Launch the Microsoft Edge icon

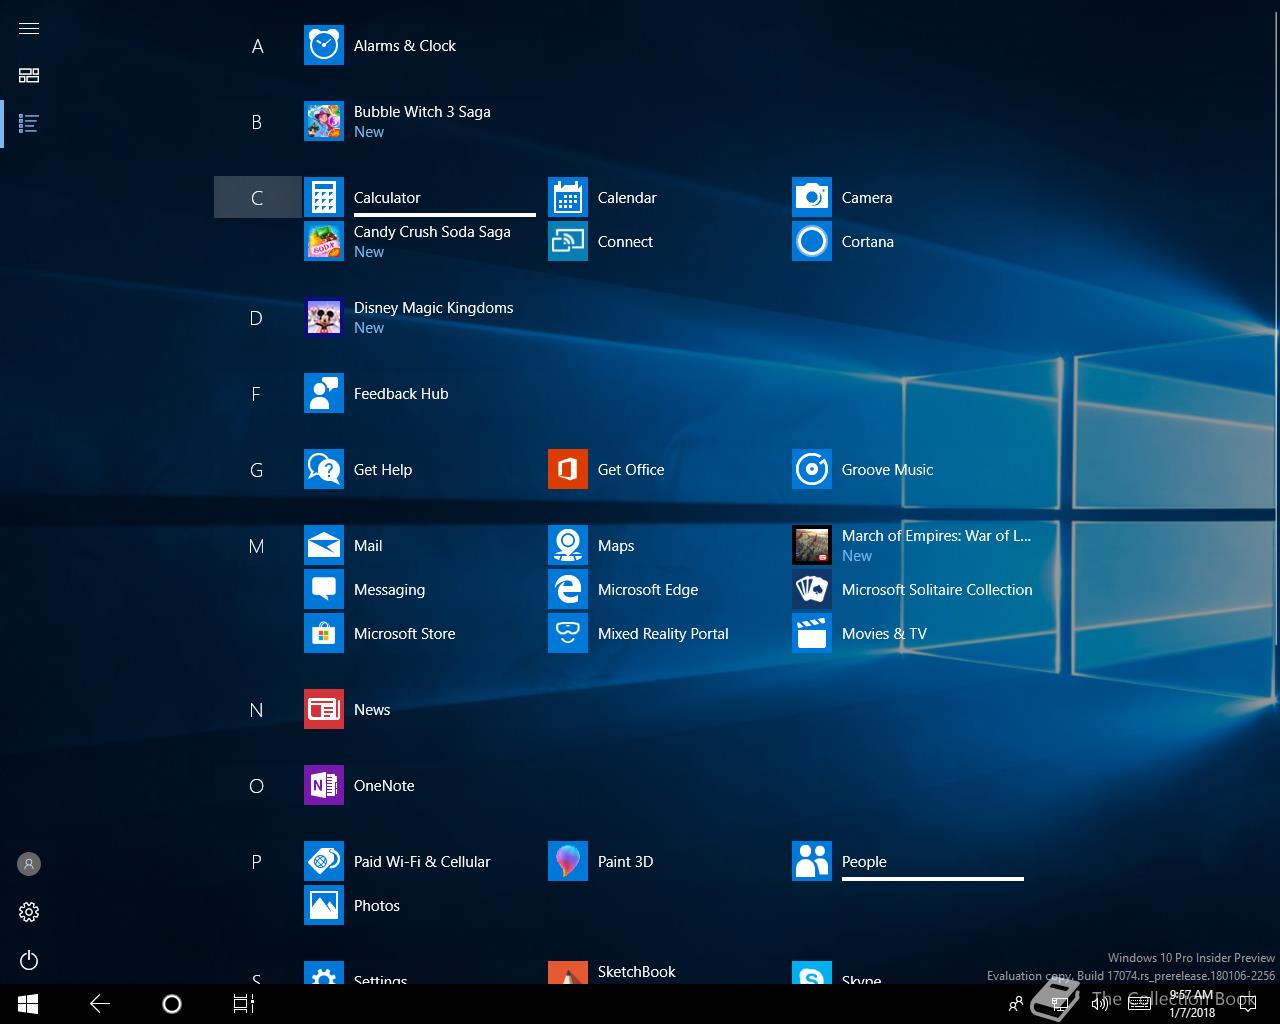568,590
